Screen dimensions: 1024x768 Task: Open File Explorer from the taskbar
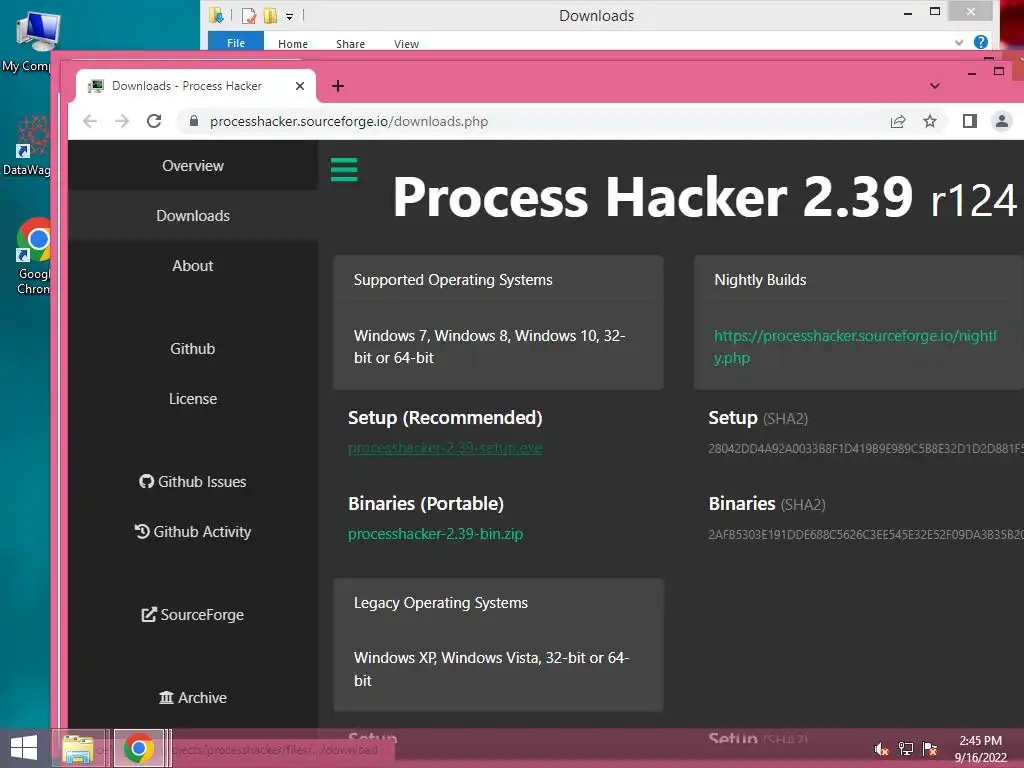pos(78,748)
